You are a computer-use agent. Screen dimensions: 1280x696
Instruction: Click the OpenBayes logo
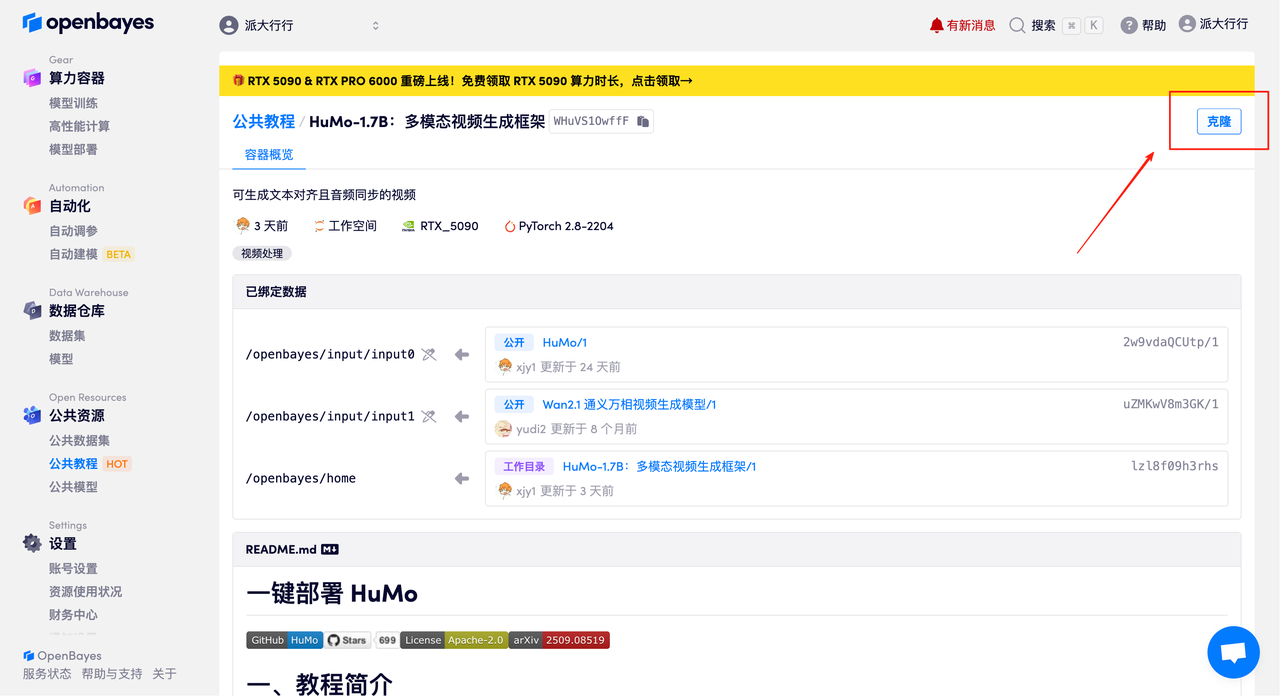(88, 22)
